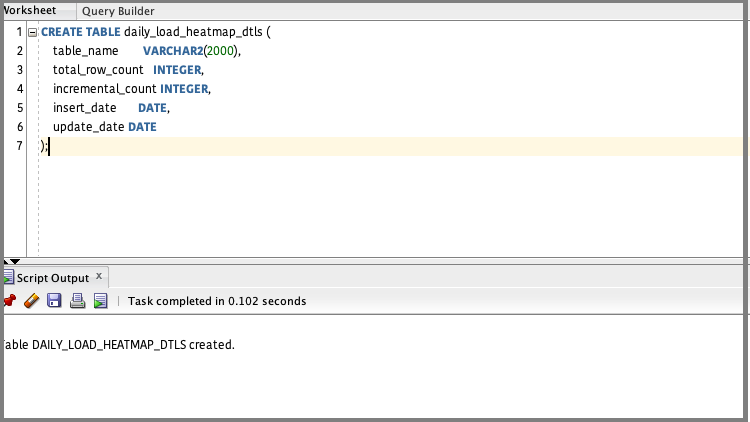Click line number 1 in the gutter
Screen dimensions: 750x422
(19, 32)
